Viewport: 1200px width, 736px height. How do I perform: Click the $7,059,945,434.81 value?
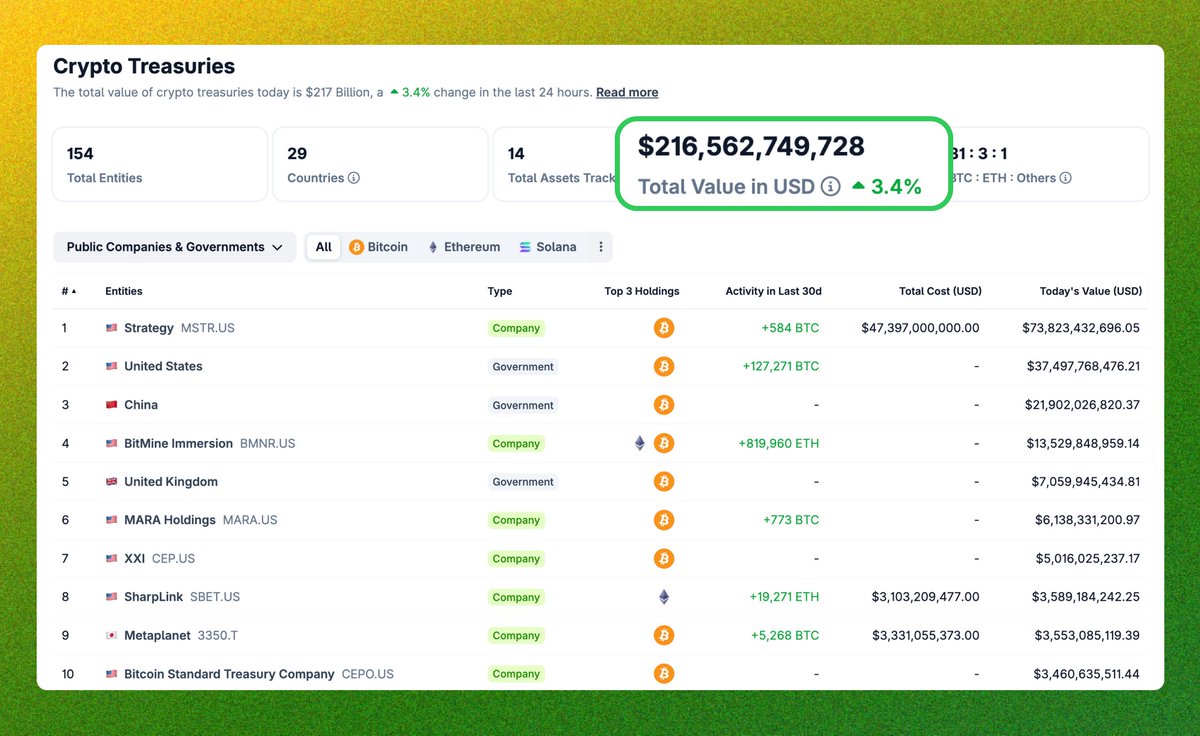click(x=1086, y=482)
